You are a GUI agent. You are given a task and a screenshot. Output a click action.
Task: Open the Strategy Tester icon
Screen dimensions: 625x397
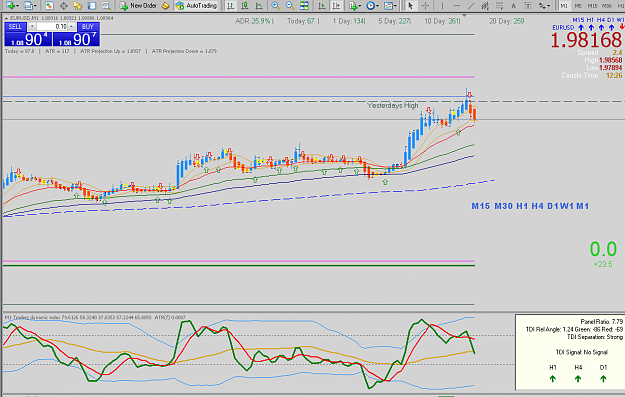[x=106, y=6]
